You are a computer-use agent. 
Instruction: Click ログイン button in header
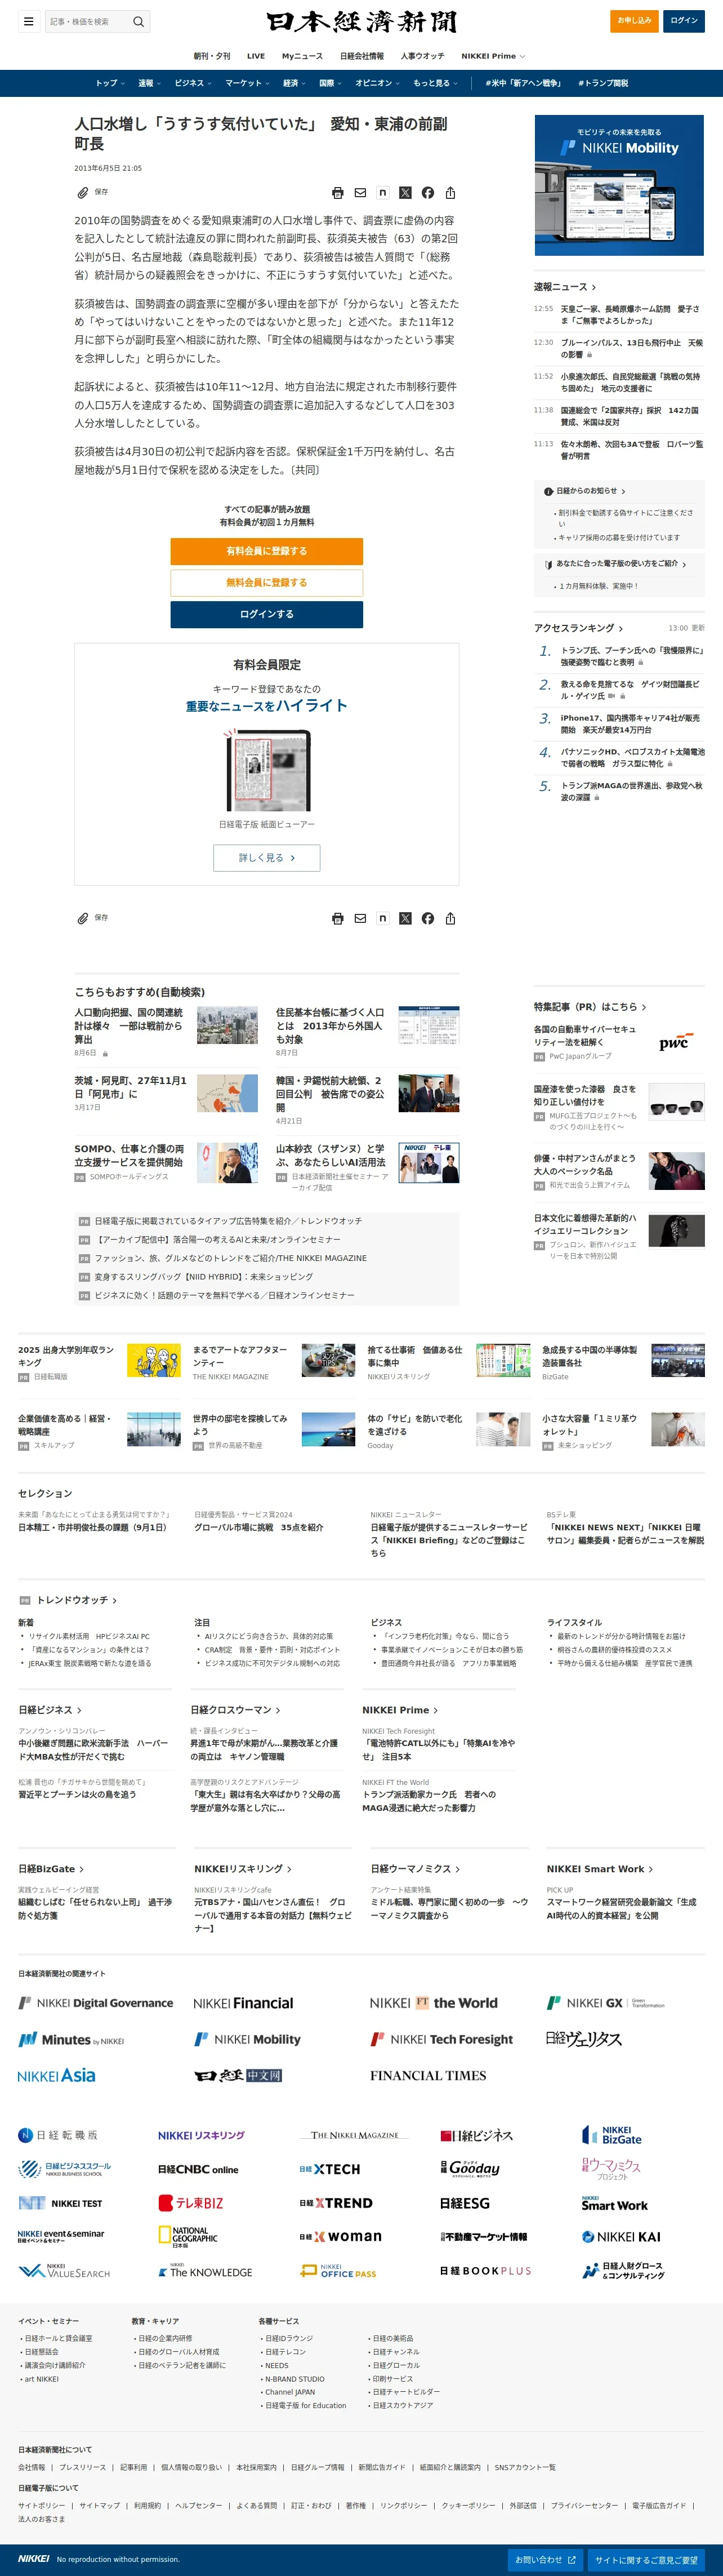684,21
